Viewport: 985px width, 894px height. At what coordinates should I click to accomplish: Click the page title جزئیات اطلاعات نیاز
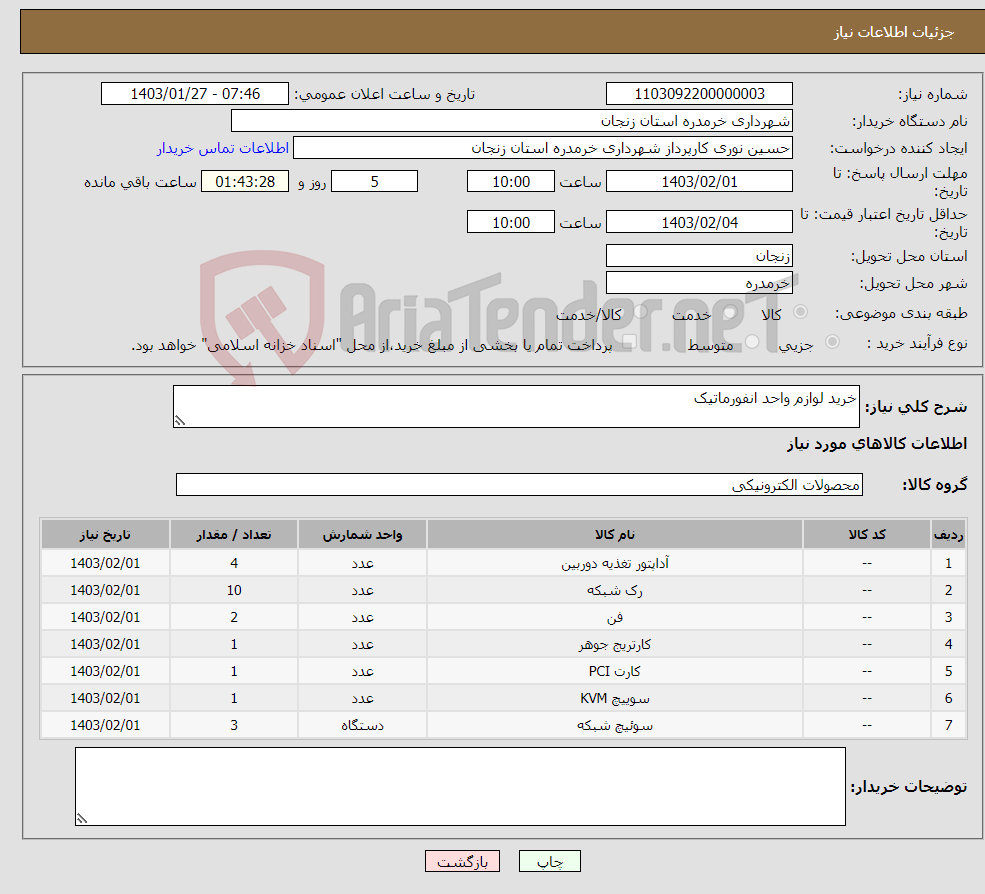[894, 32]
